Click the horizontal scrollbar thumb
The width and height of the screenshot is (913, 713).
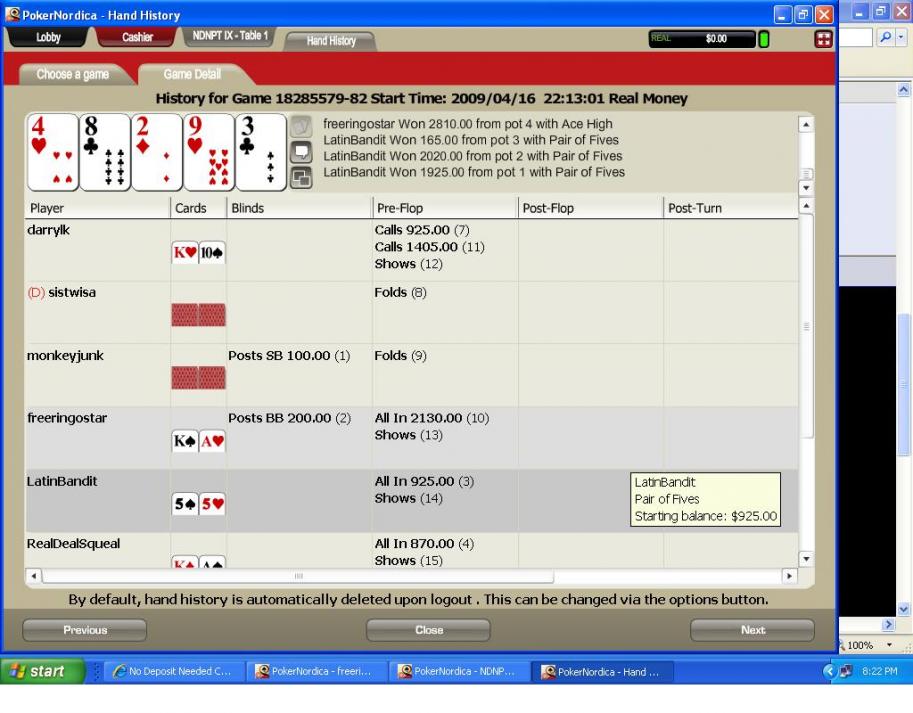coord(298,576)
